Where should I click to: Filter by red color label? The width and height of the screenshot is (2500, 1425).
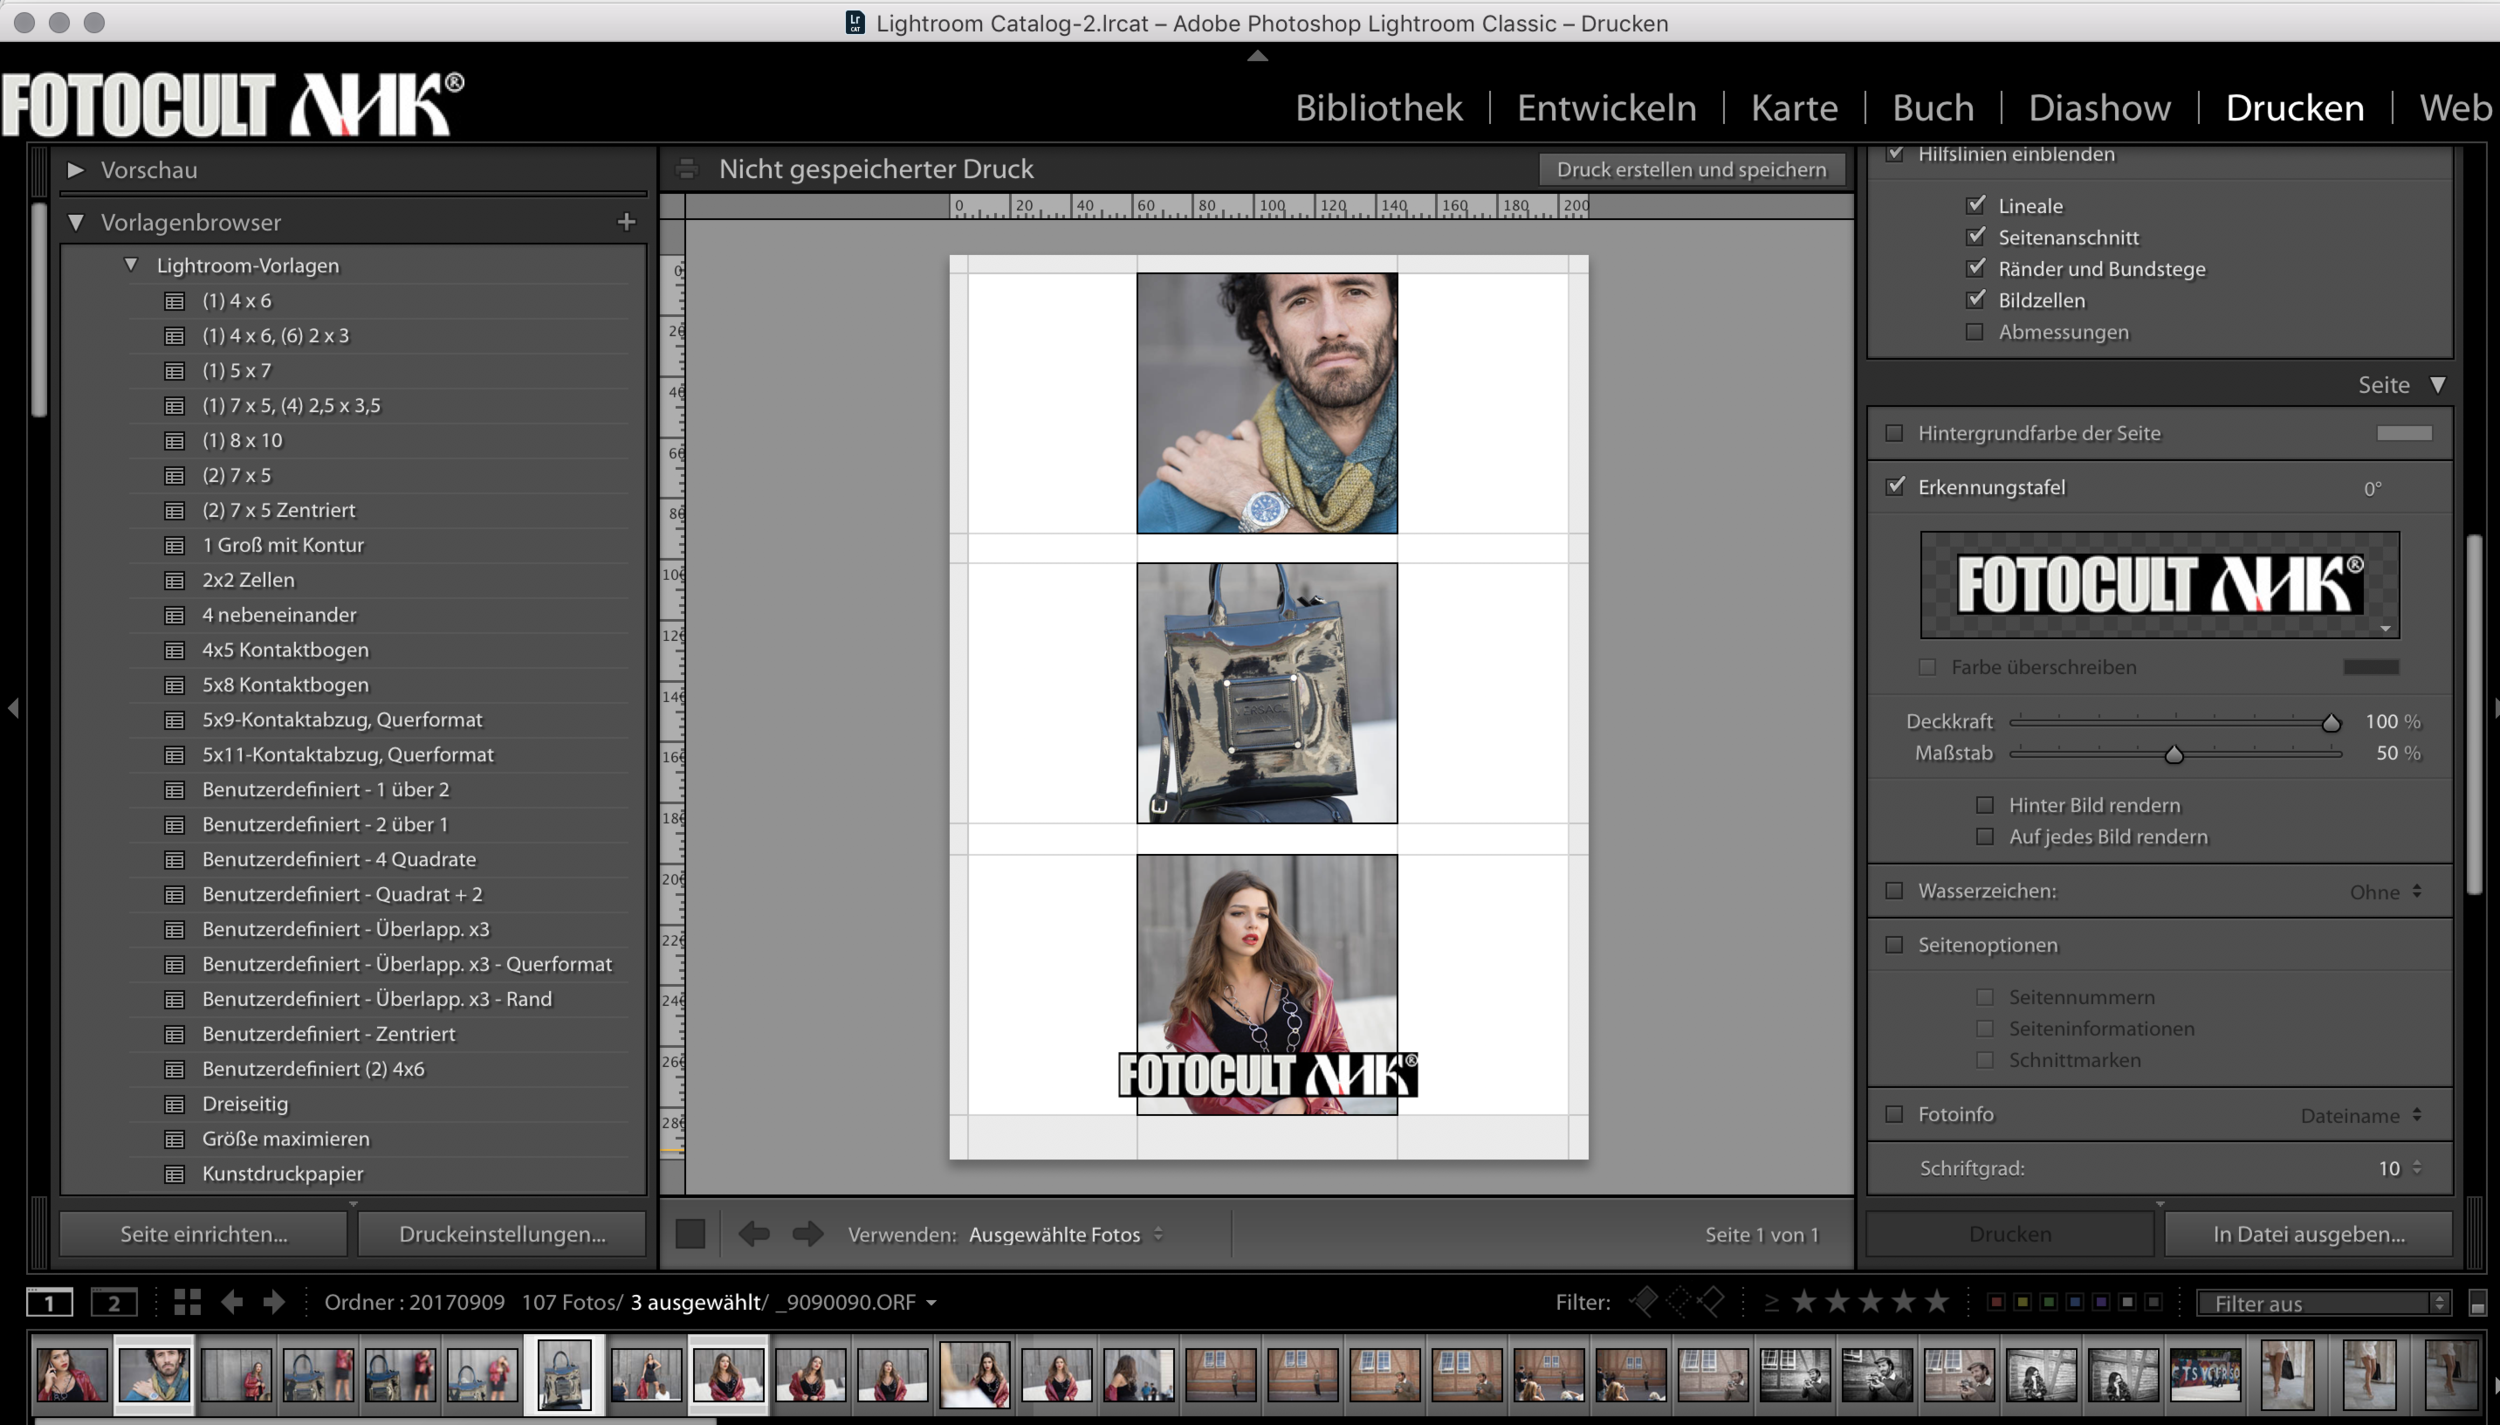coord(1996,1302)
